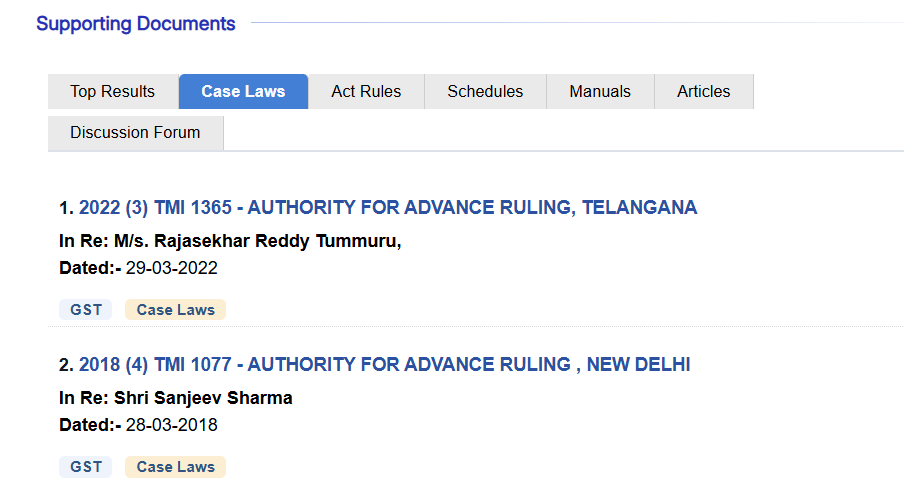This screenshot has width=904, height=483.
Task: Open the Manuals tab
Action: pyautogui.click(x=600, y=91)
